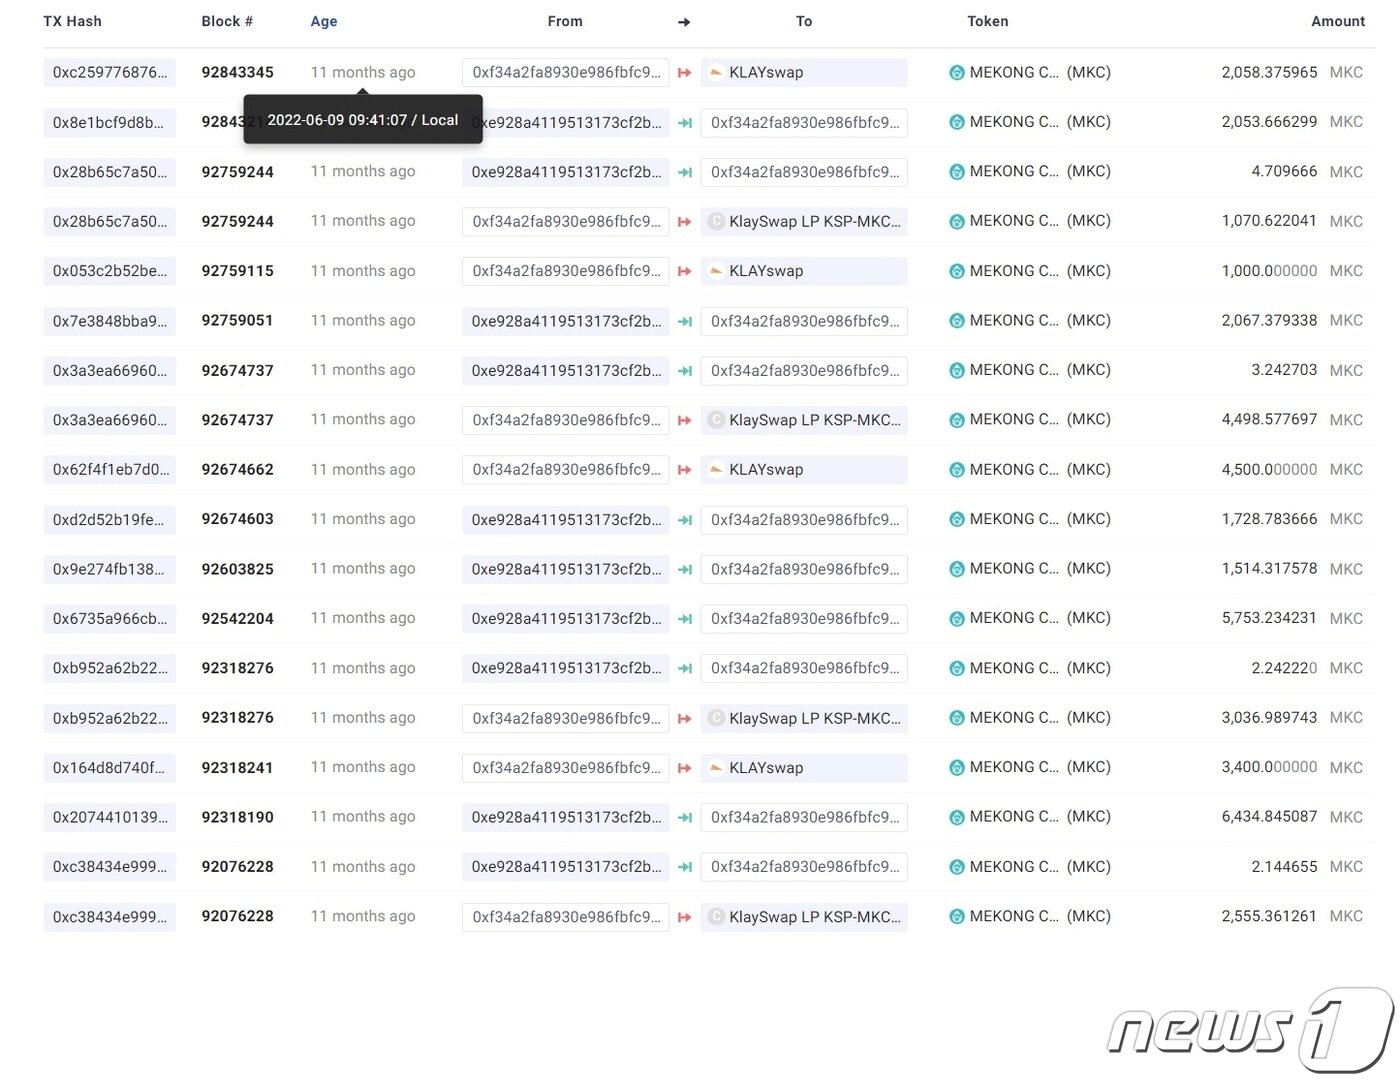1400x1085 pixels.
Task: Click KlaySwap LP contract icon in 2,555.361261 row
Action: (716, 916)
